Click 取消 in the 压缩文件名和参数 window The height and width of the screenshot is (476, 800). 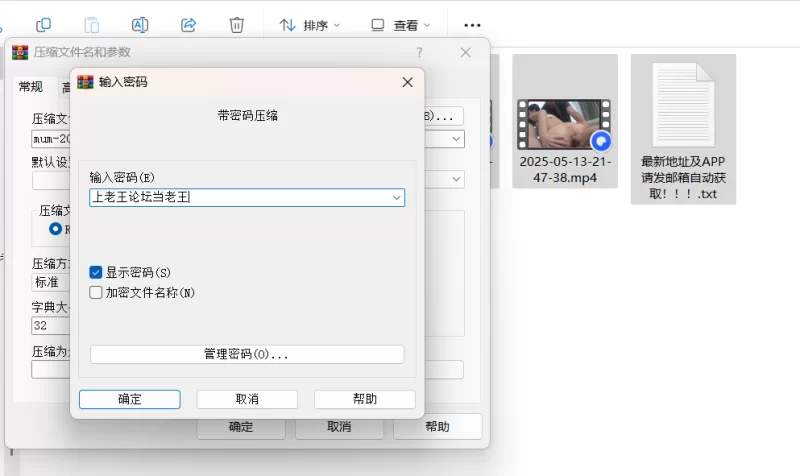pyautogui.click(x=339, y=427)
